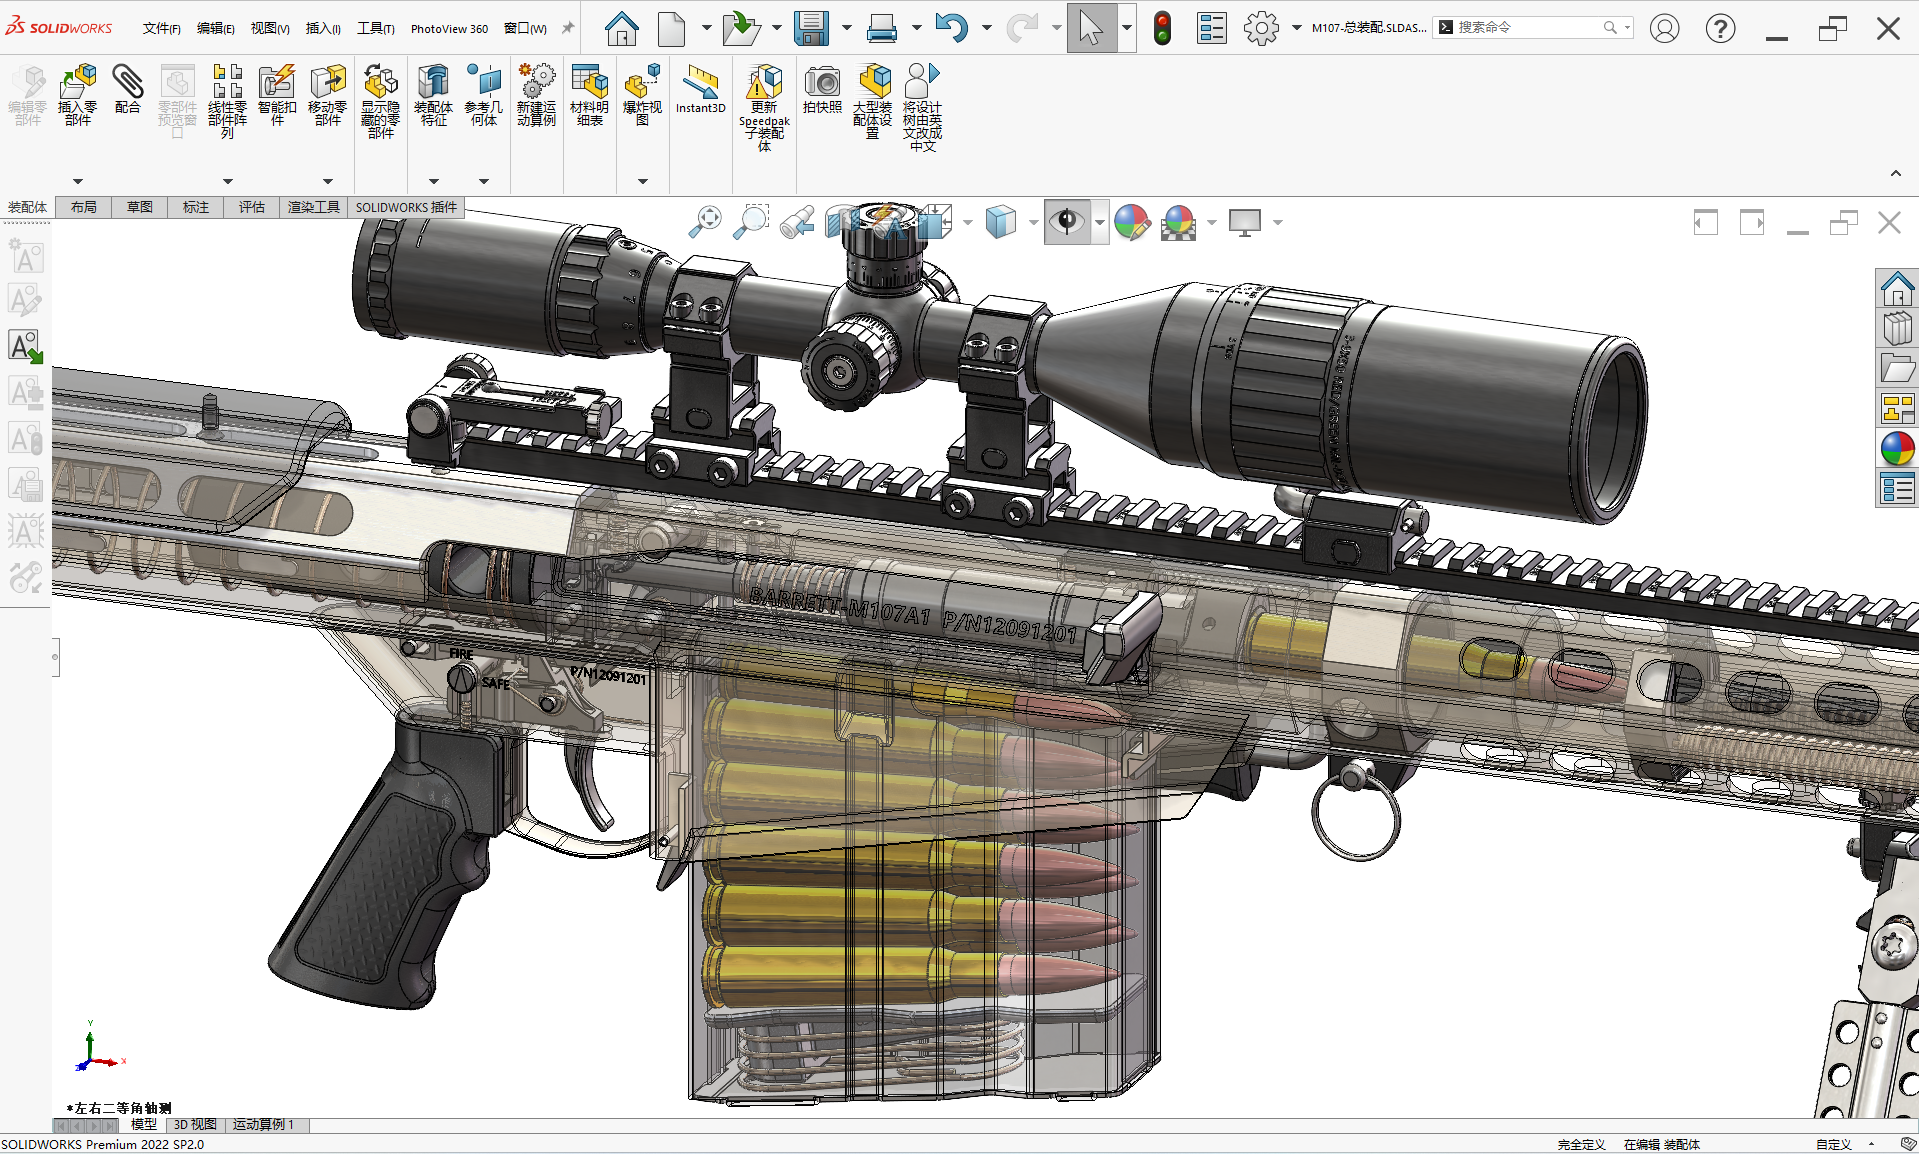Return to previous view icon

(x=797, y=221)
